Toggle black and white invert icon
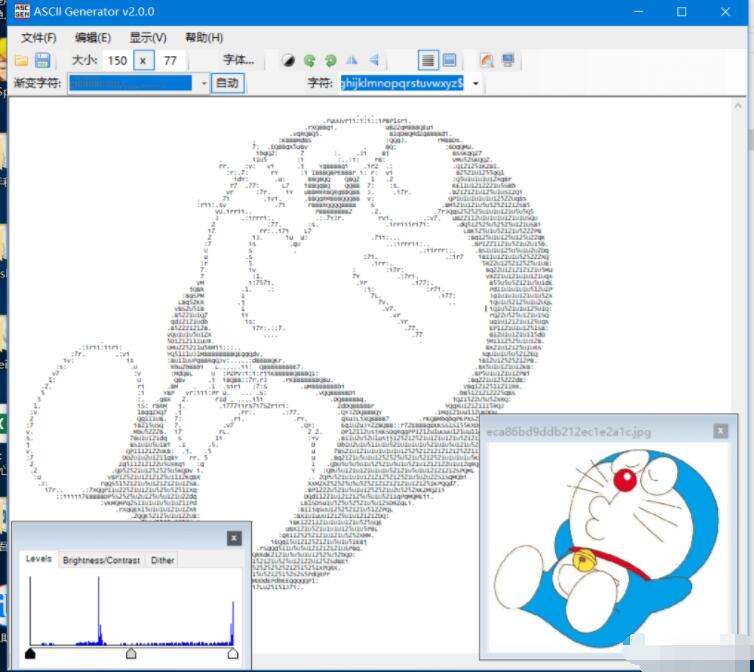This screenshot has height=672, width=754. tap(288, 61)
